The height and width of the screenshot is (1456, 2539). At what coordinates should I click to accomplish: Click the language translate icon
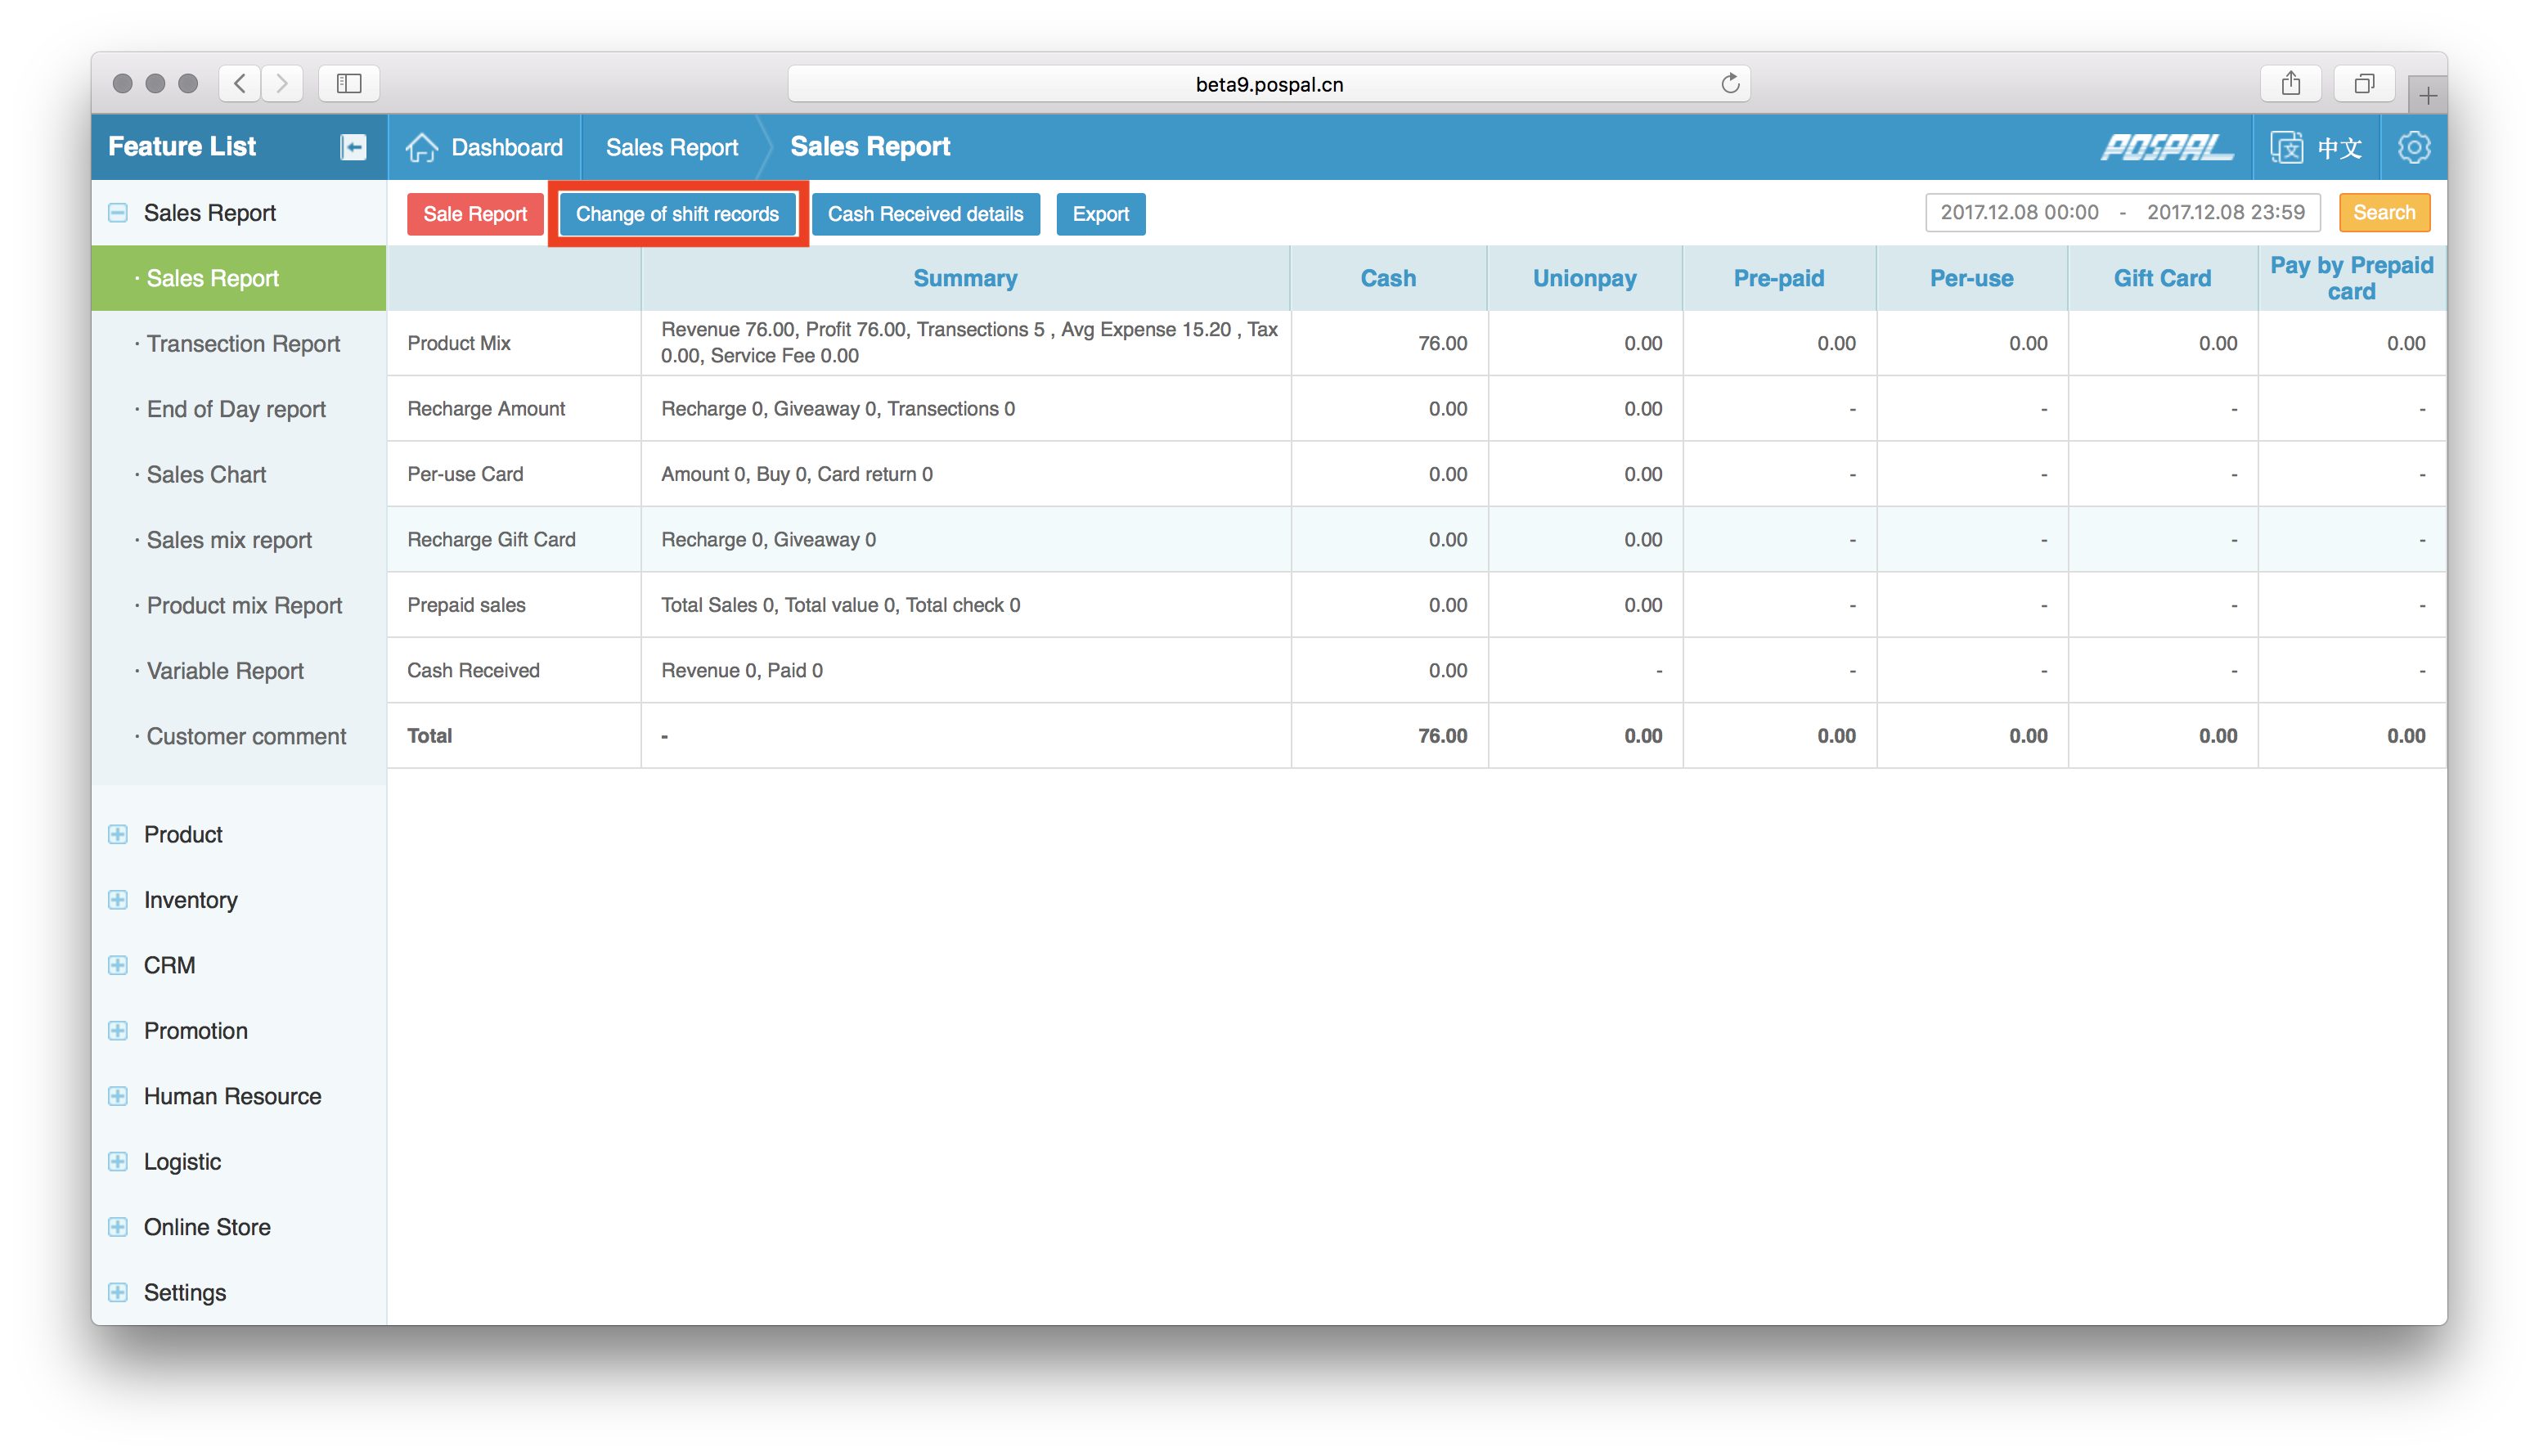pos(2286,147)
